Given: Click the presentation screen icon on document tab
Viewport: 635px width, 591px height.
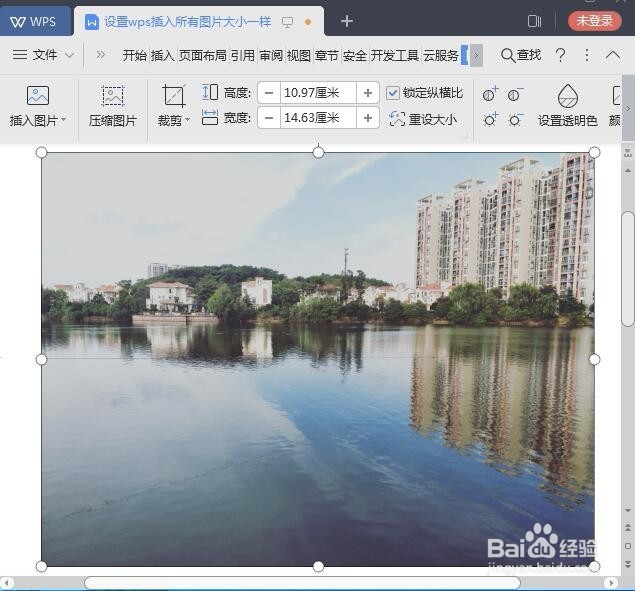Looking at the screenshot, I should tap(287, 22).
